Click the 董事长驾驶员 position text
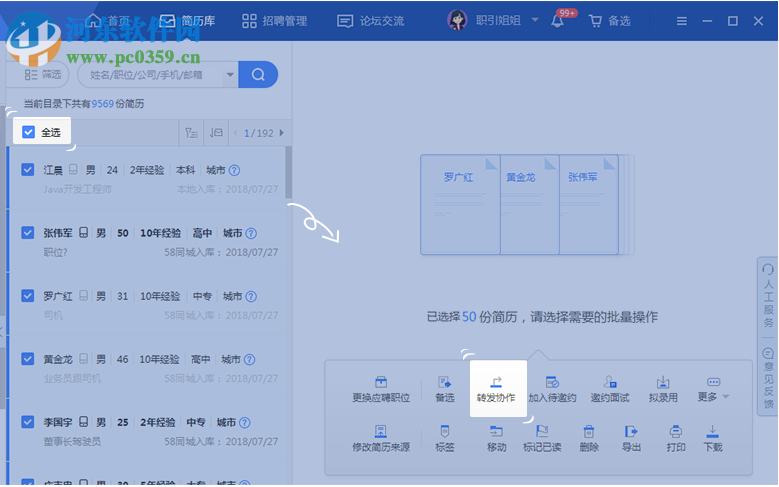Image resolution: width=779 pixels, height=487 pixels. click(72, 442)
